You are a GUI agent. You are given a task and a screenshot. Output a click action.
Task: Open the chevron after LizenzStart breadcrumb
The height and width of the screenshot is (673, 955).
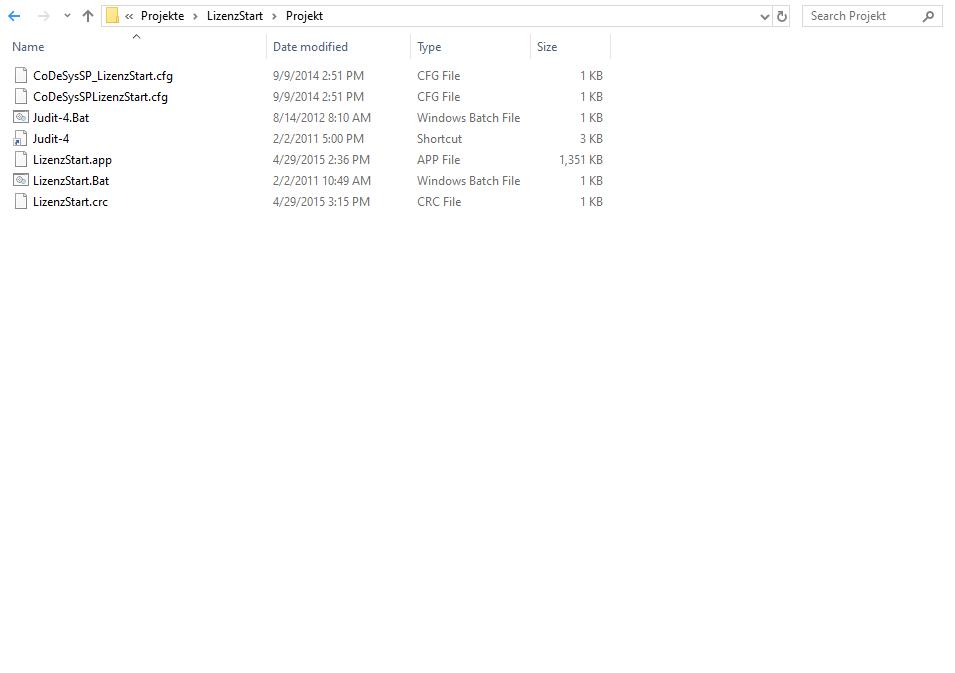click(x=274, y=16)
